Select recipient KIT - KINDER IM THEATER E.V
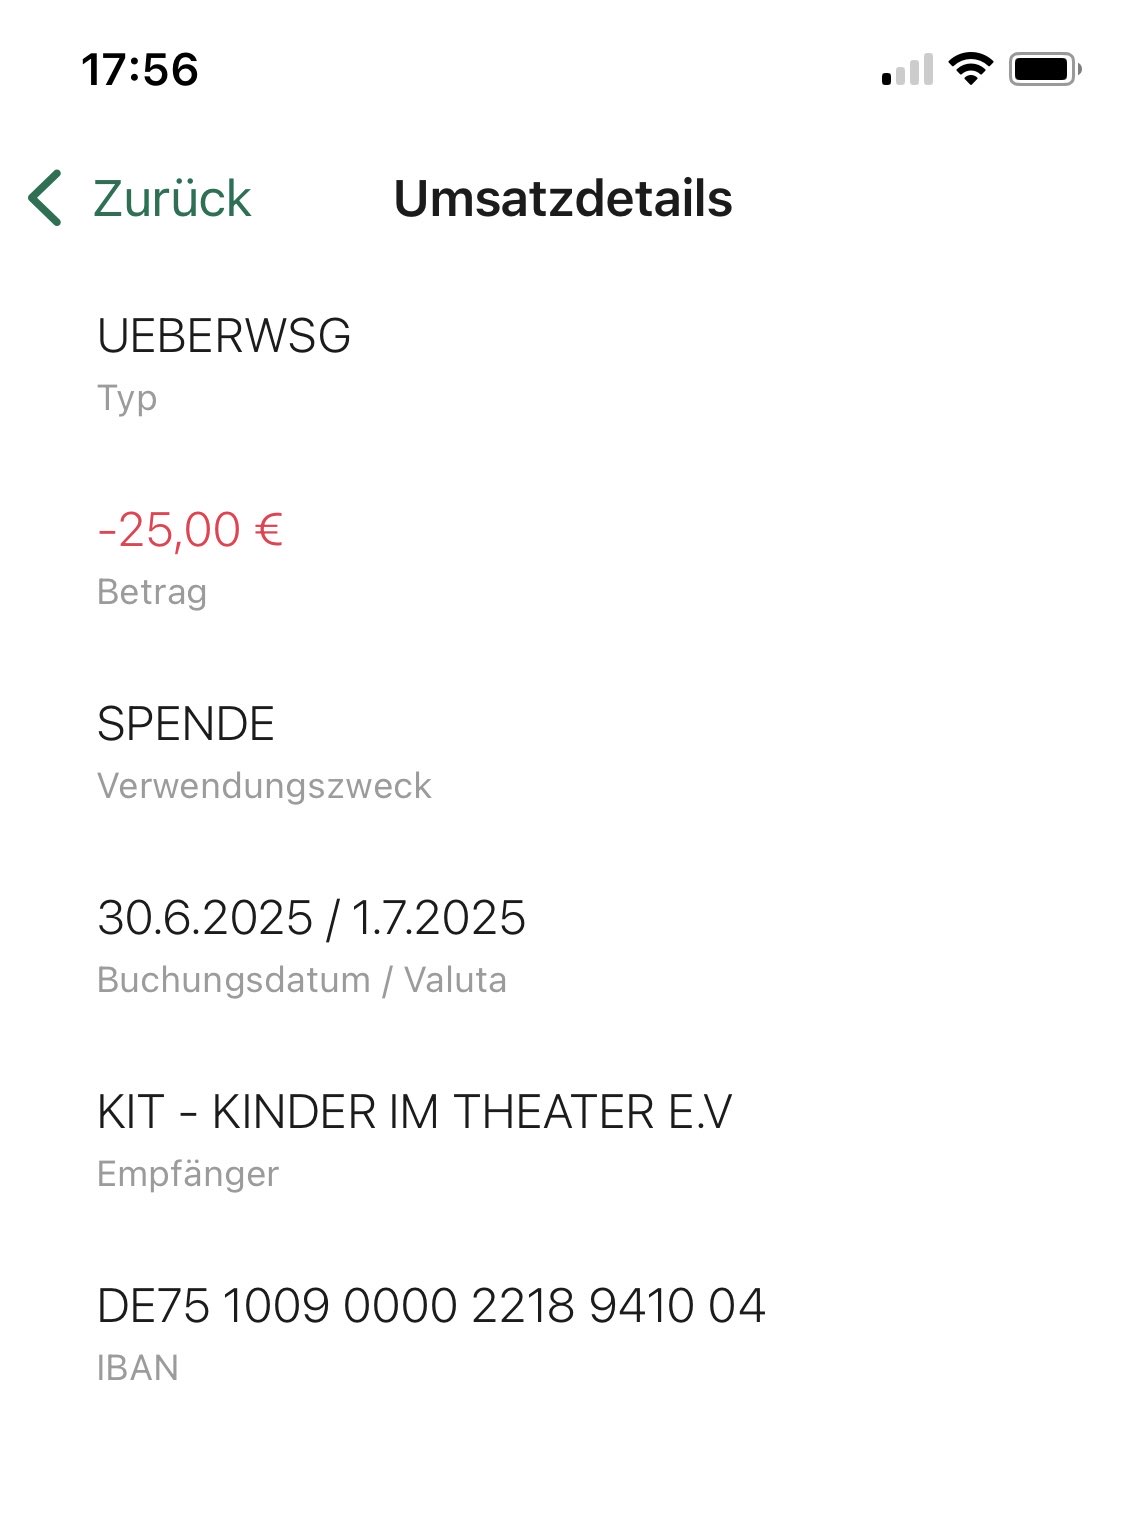 click(x=414, y=1112)
